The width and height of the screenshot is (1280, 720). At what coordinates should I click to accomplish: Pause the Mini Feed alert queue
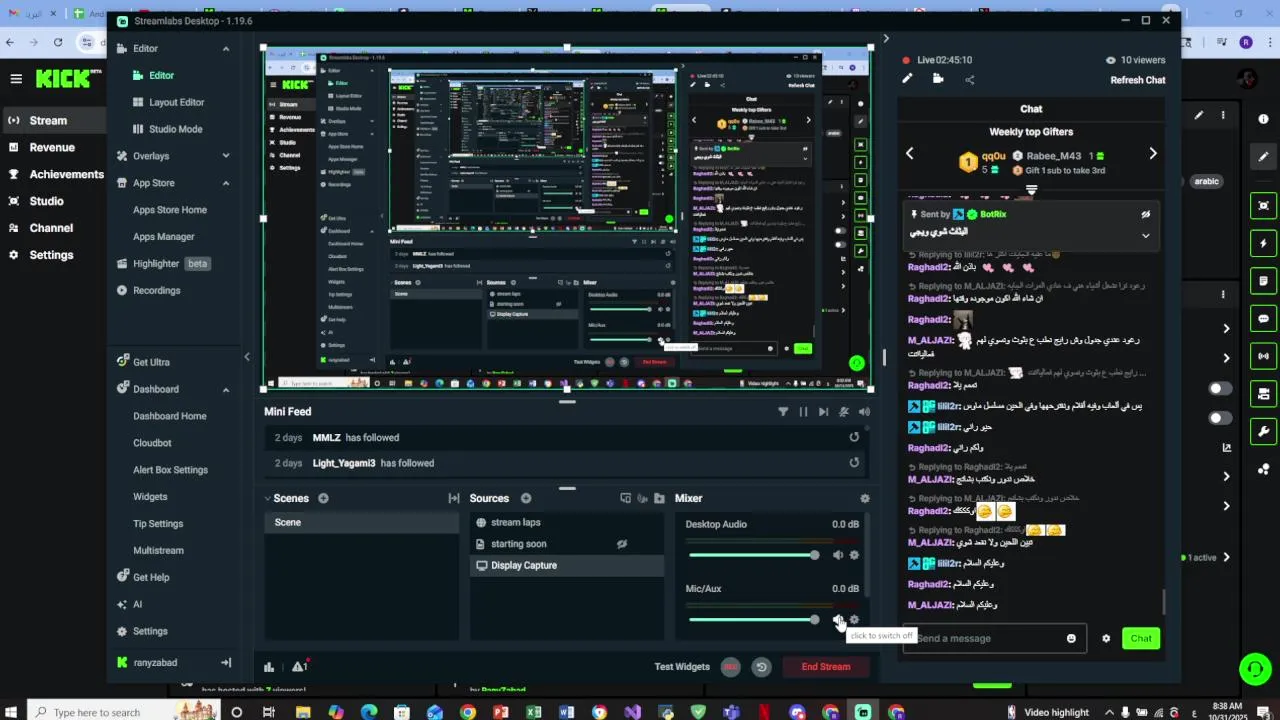tap(803, 412)
